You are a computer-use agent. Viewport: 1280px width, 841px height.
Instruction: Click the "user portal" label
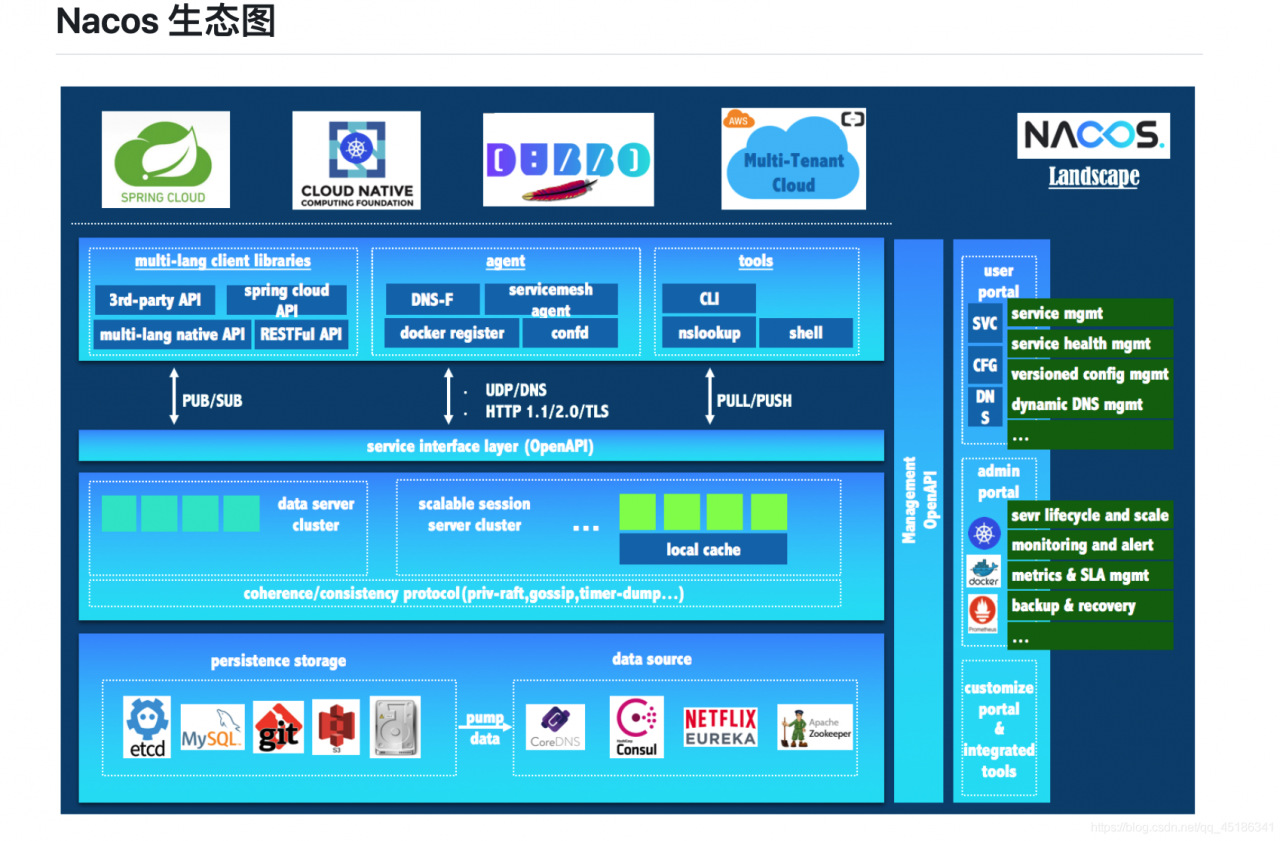(998, 281)
